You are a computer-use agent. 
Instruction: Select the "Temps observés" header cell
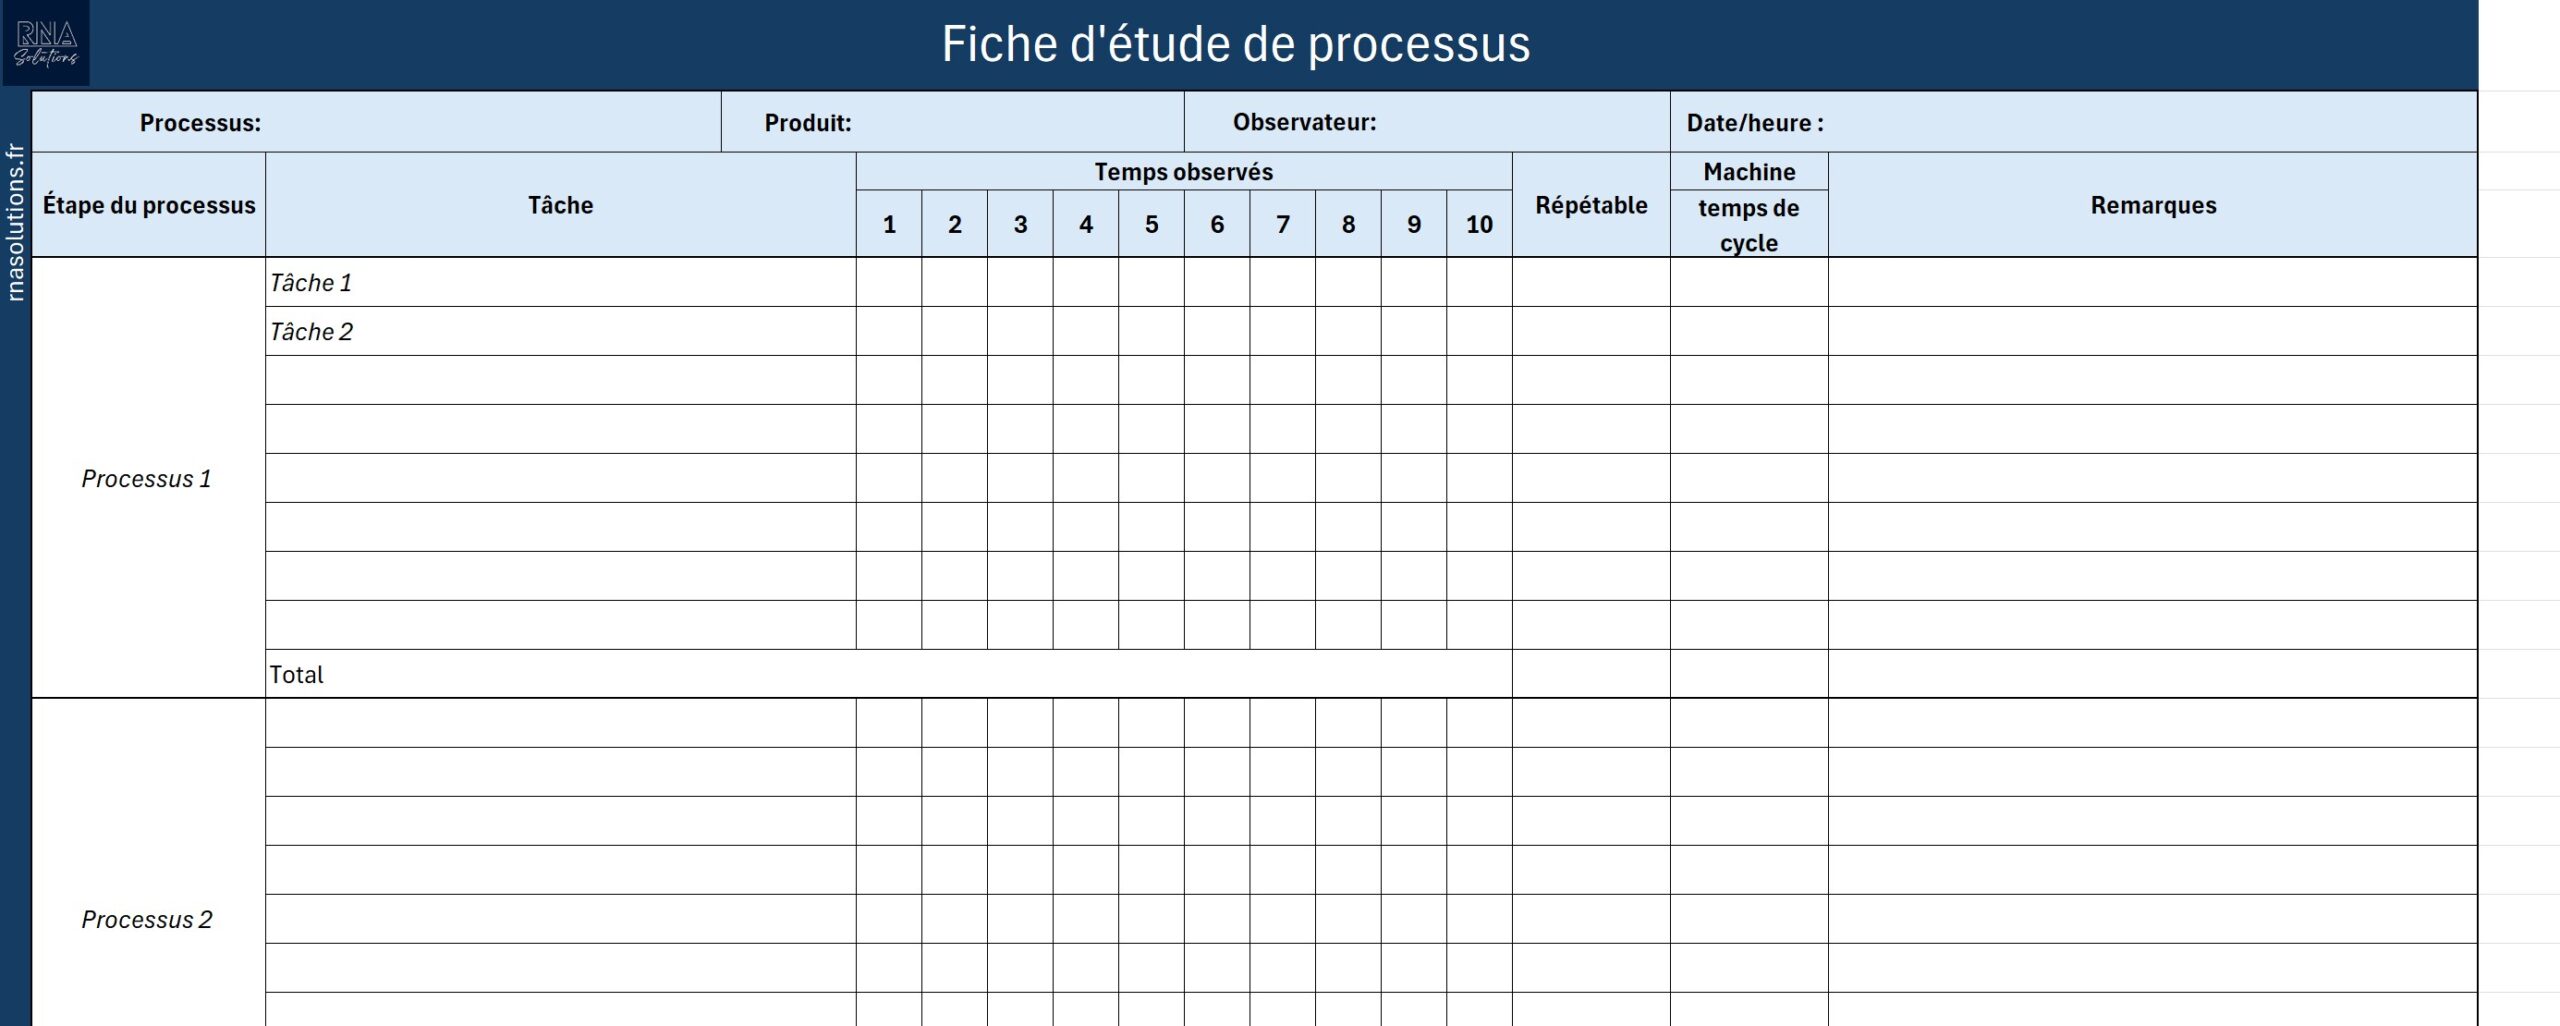tap(1183, 172)
